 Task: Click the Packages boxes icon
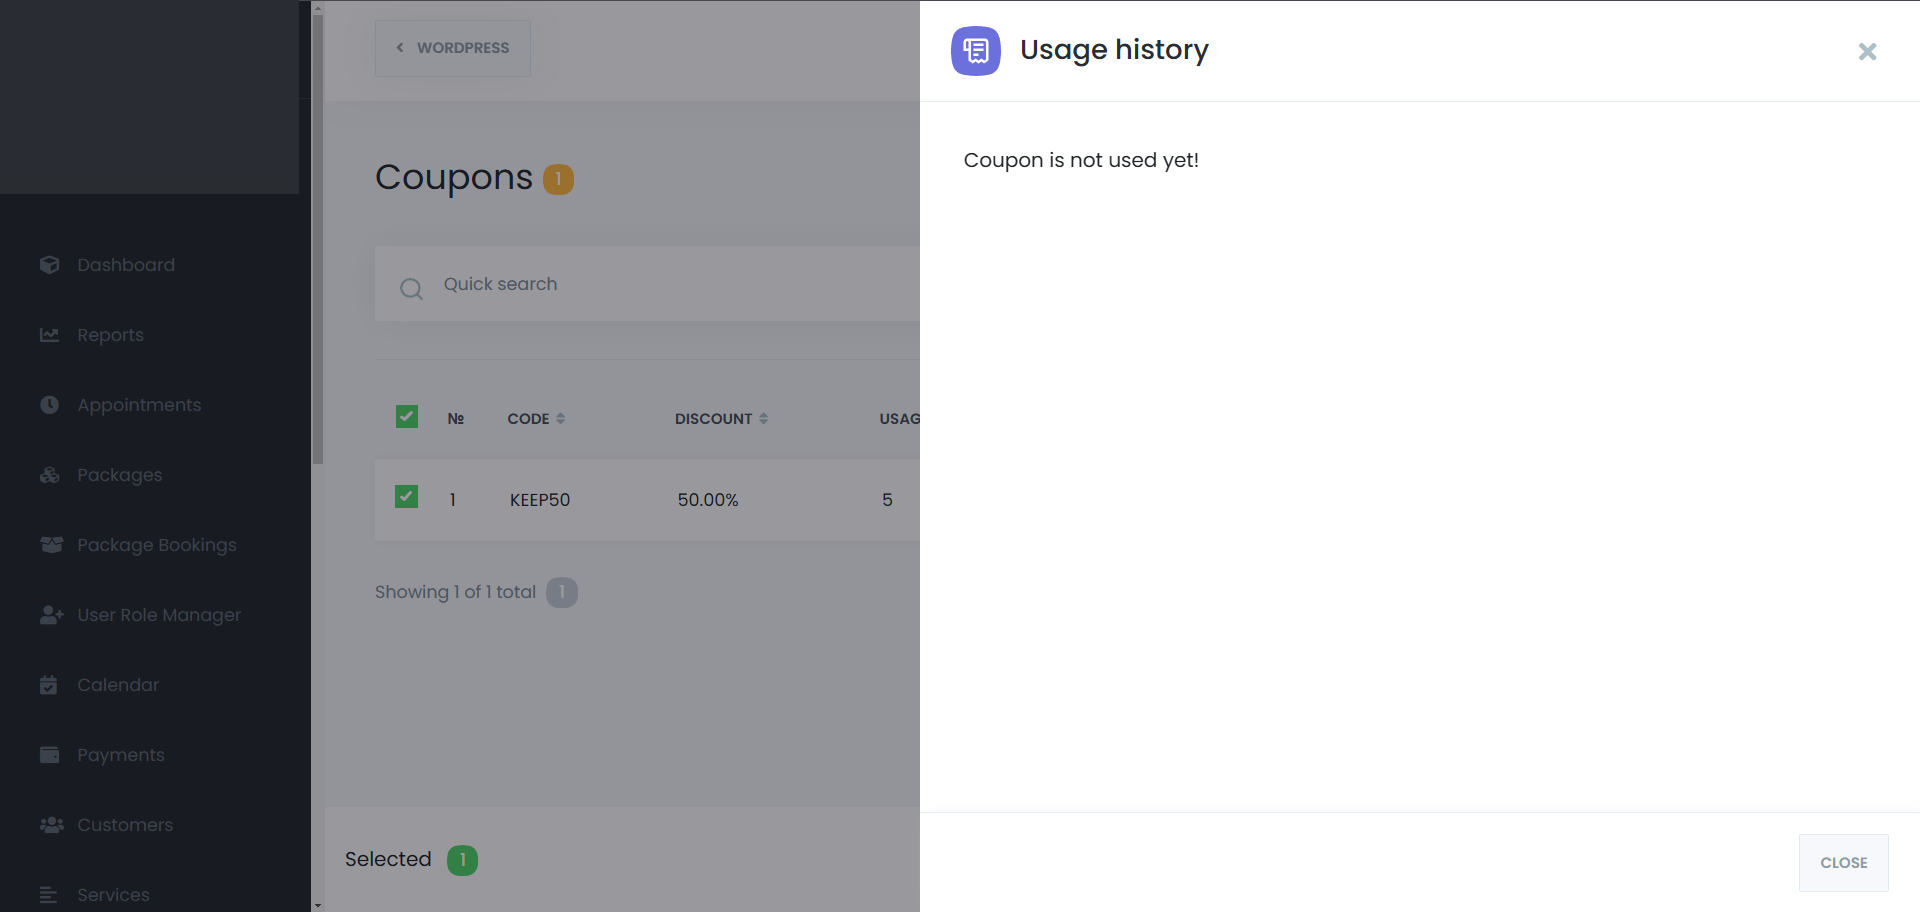(x=49, y=475)
